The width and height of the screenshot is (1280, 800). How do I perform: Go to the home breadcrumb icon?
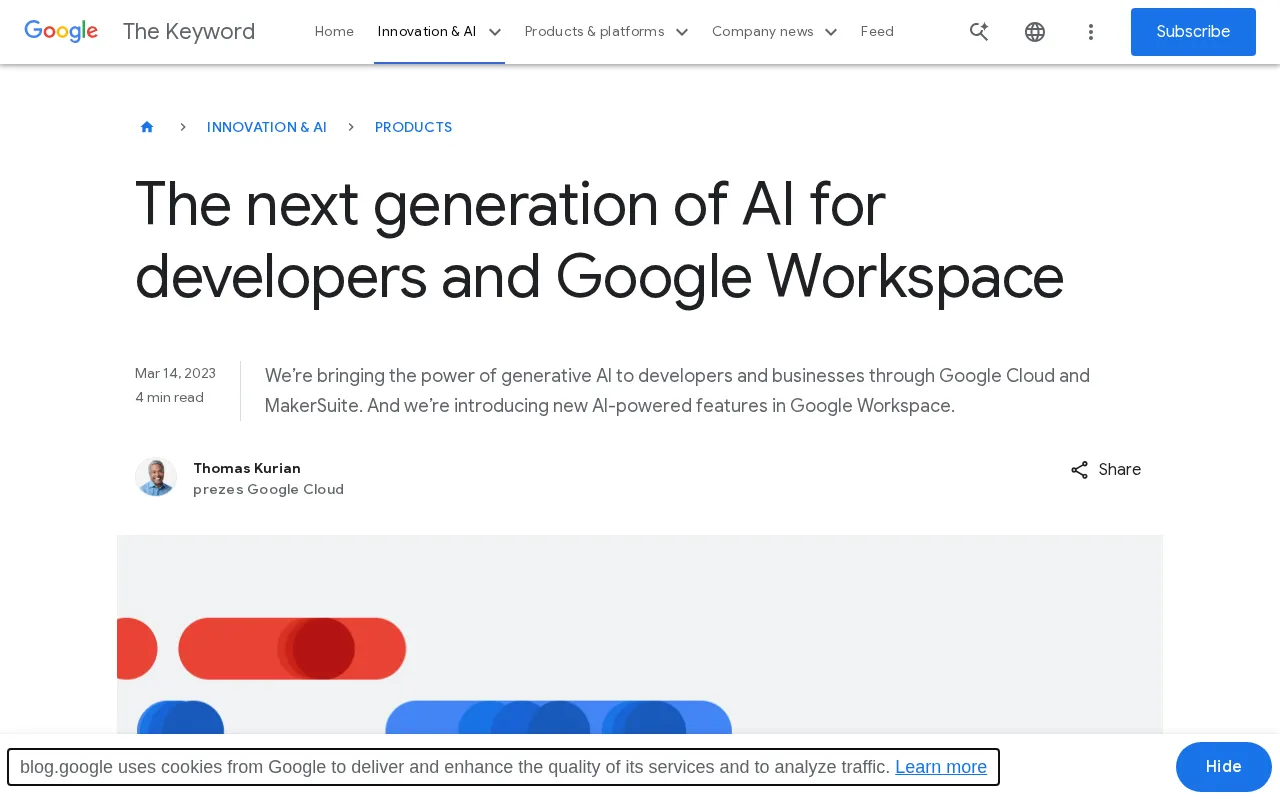(x=147, y=127)
